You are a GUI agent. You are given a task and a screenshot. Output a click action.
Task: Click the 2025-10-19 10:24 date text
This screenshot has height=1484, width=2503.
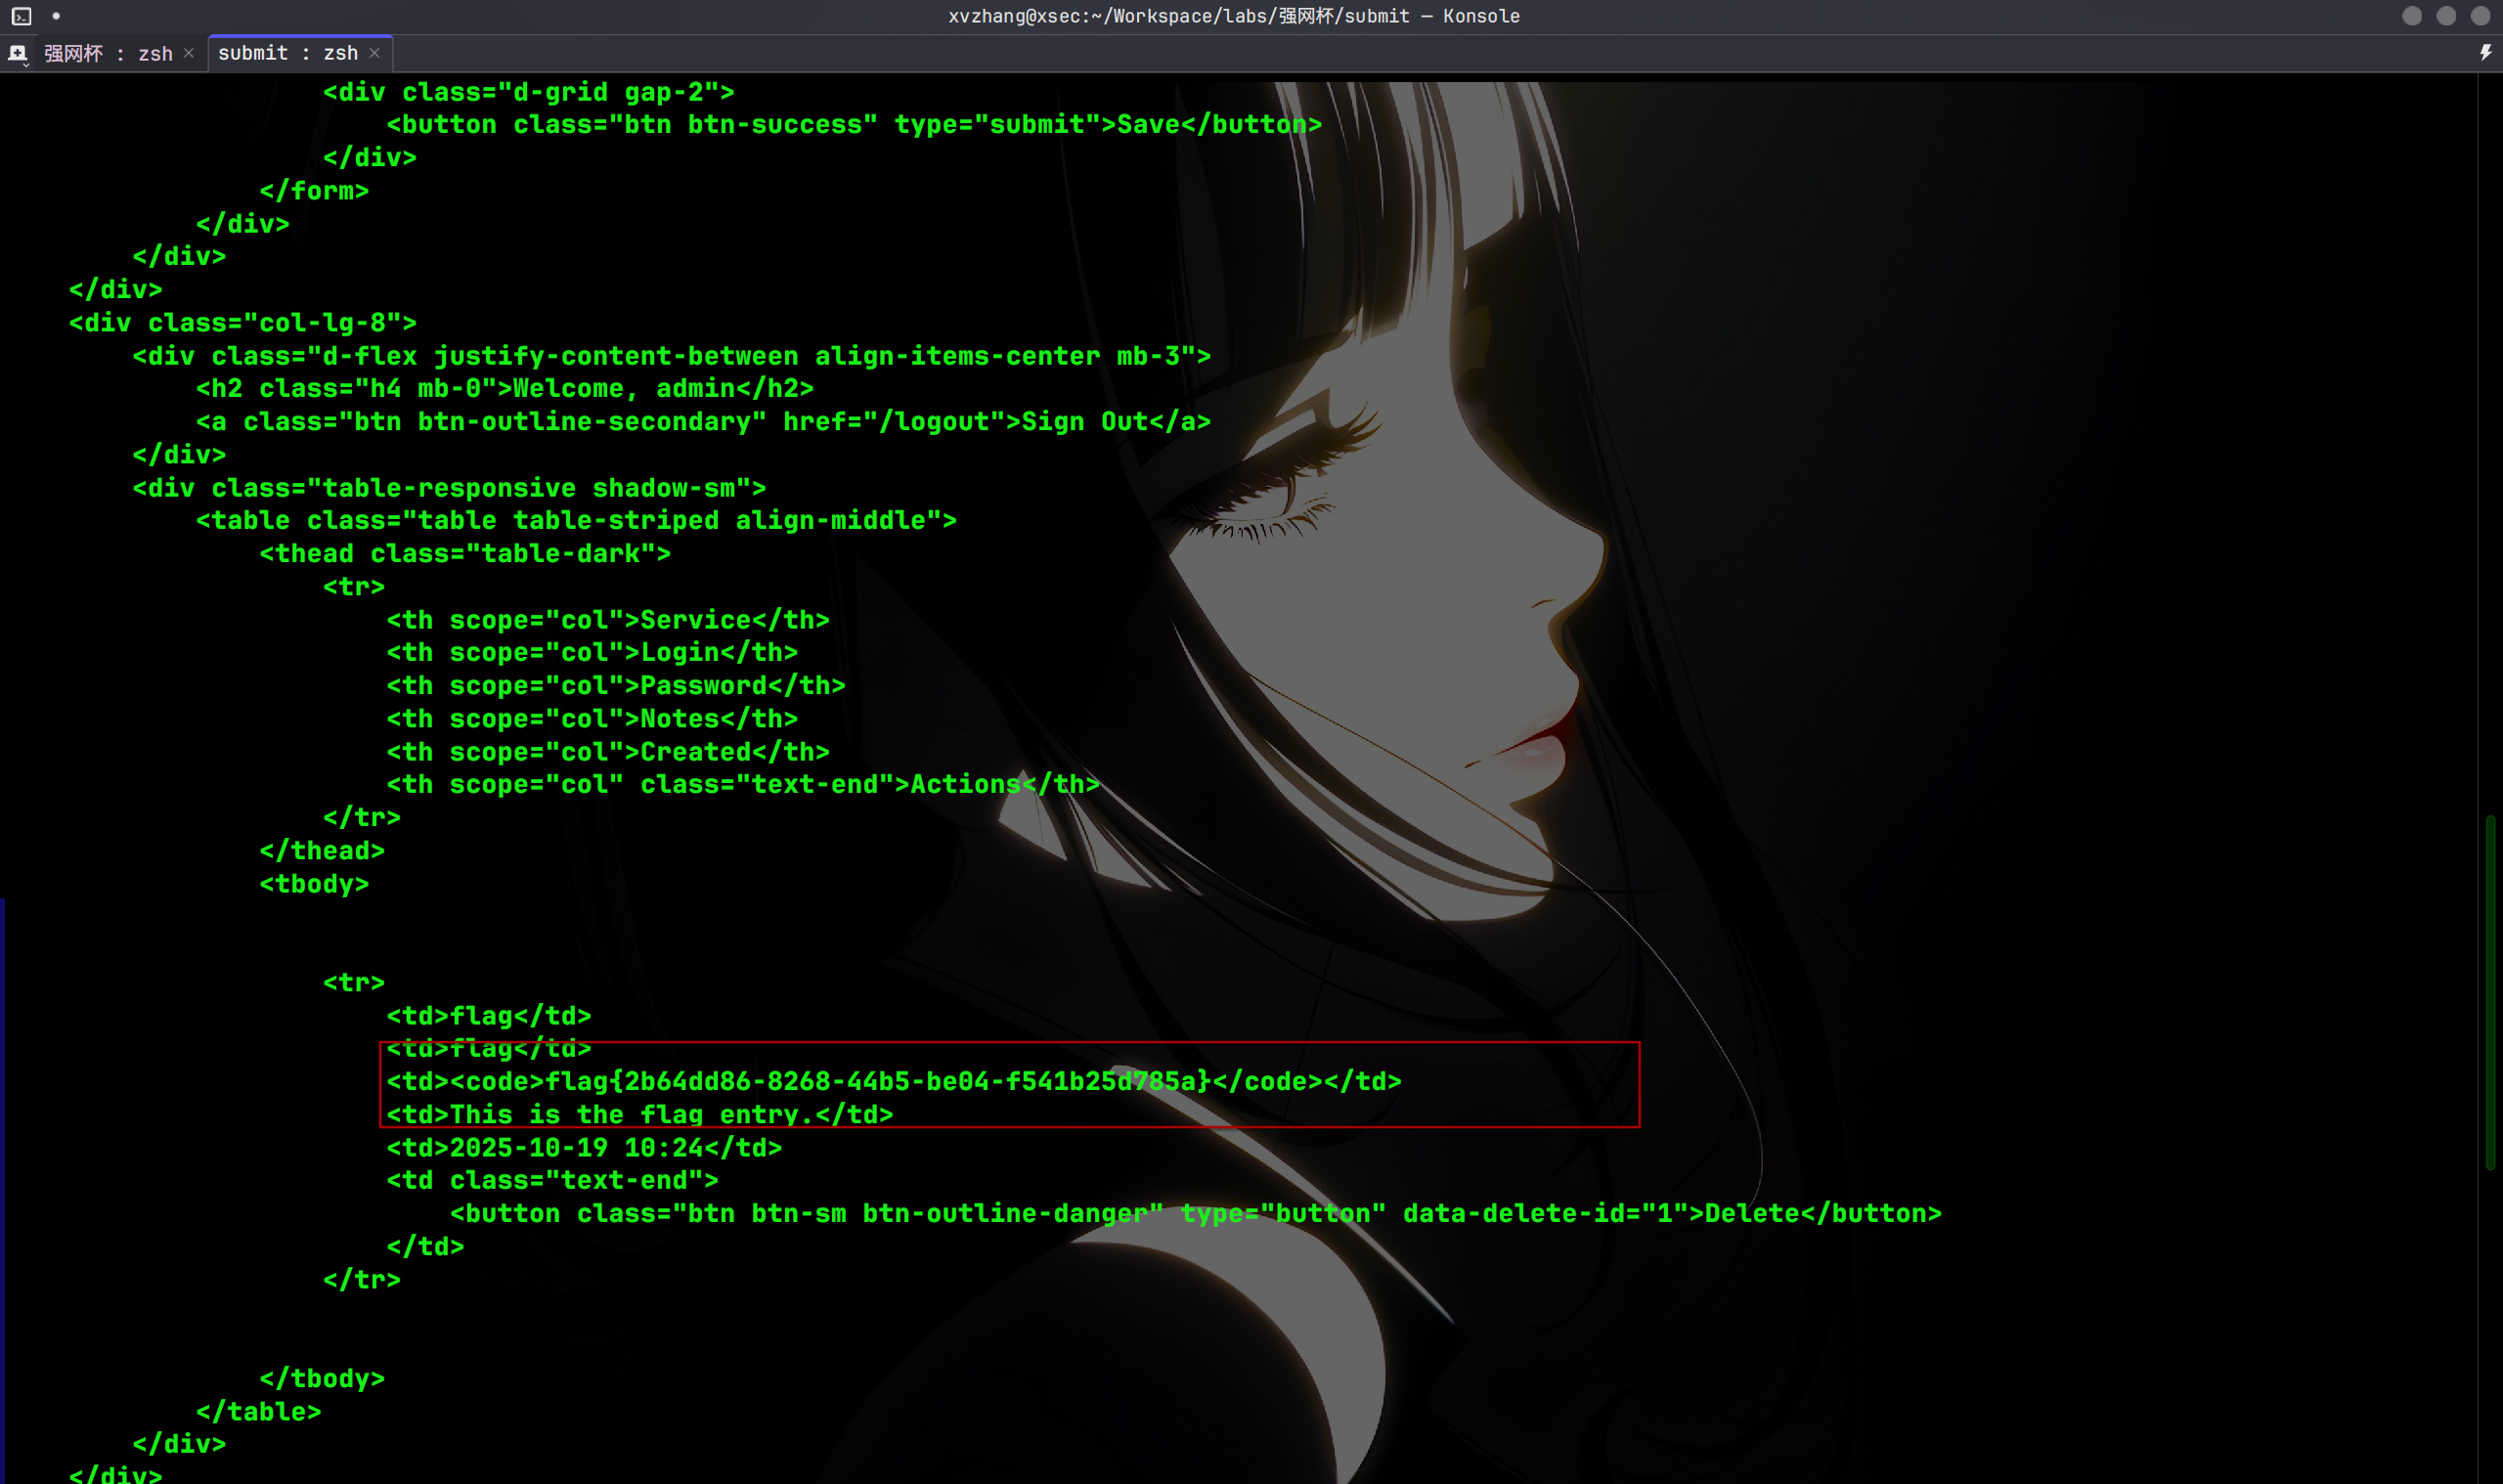pos(576,1147)
